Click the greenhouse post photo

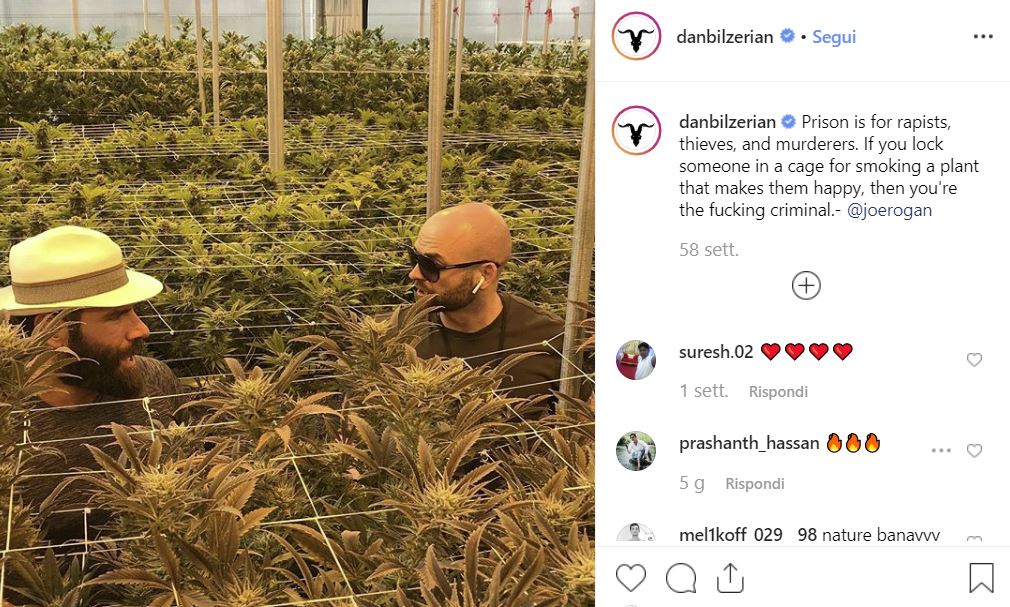click(297, 304)
